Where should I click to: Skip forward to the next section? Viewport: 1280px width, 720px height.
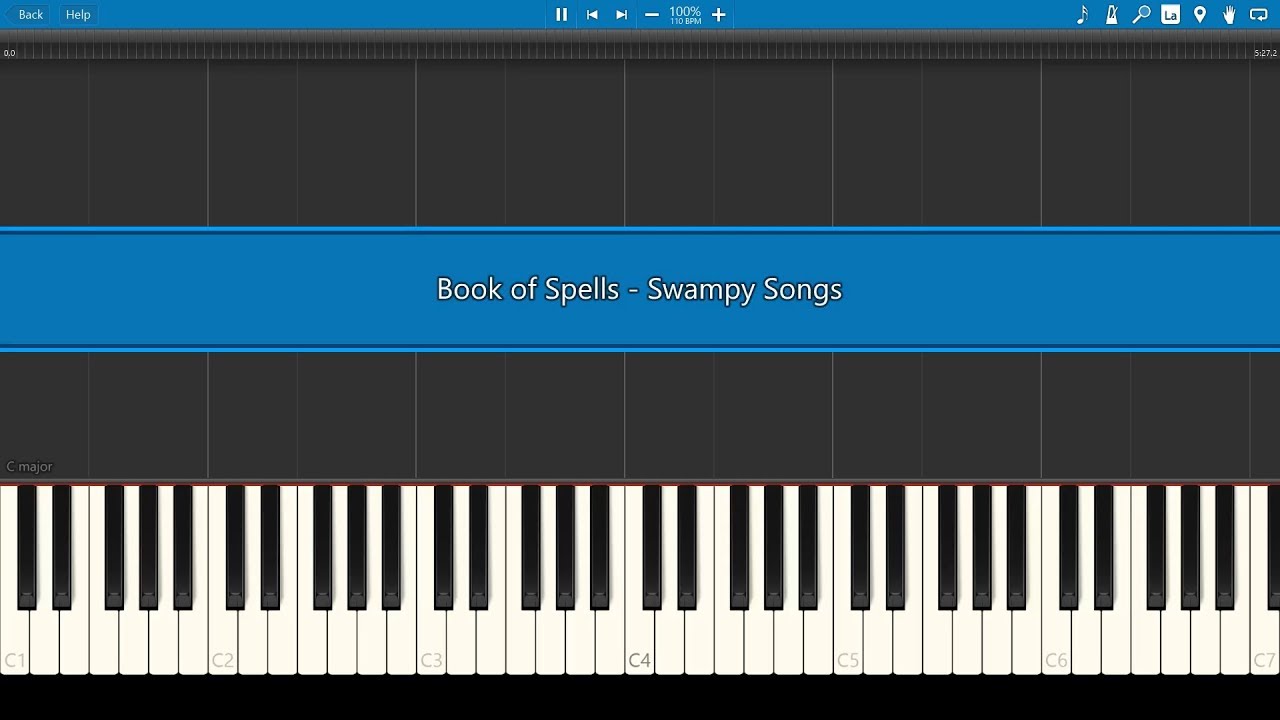(621, 14)
